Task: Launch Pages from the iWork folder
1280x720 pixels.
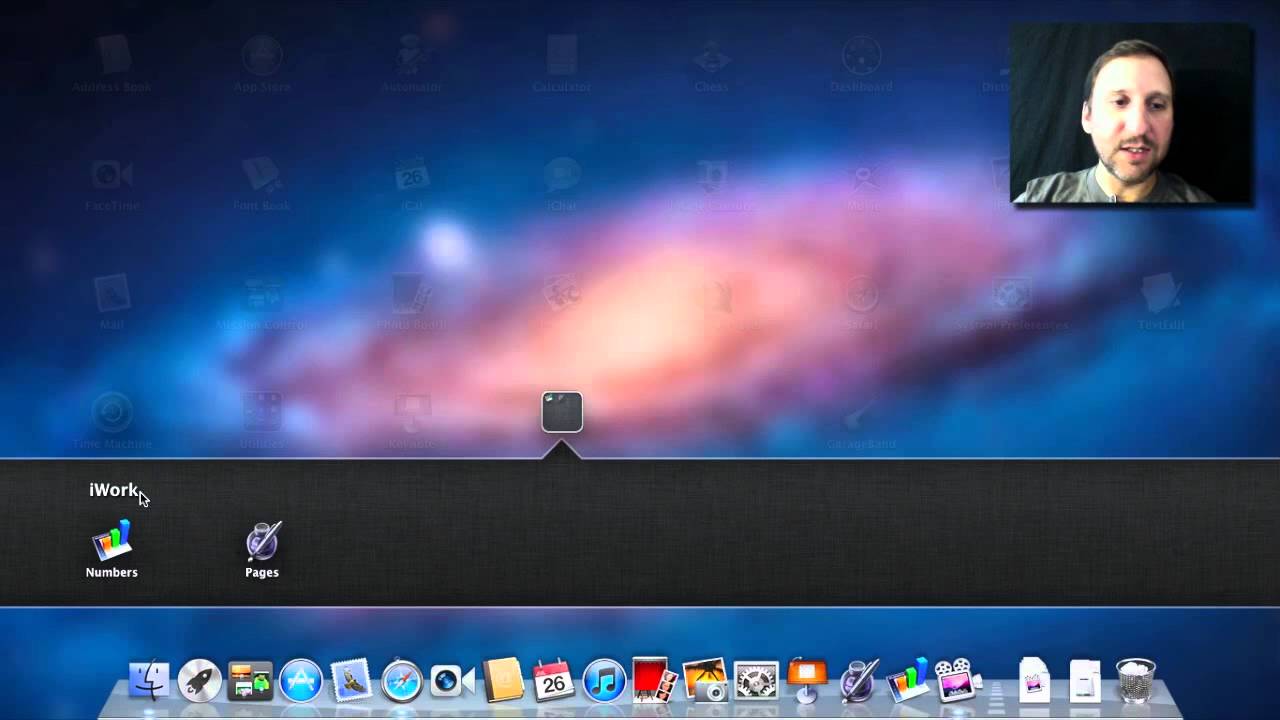Action: coord(262,549)
